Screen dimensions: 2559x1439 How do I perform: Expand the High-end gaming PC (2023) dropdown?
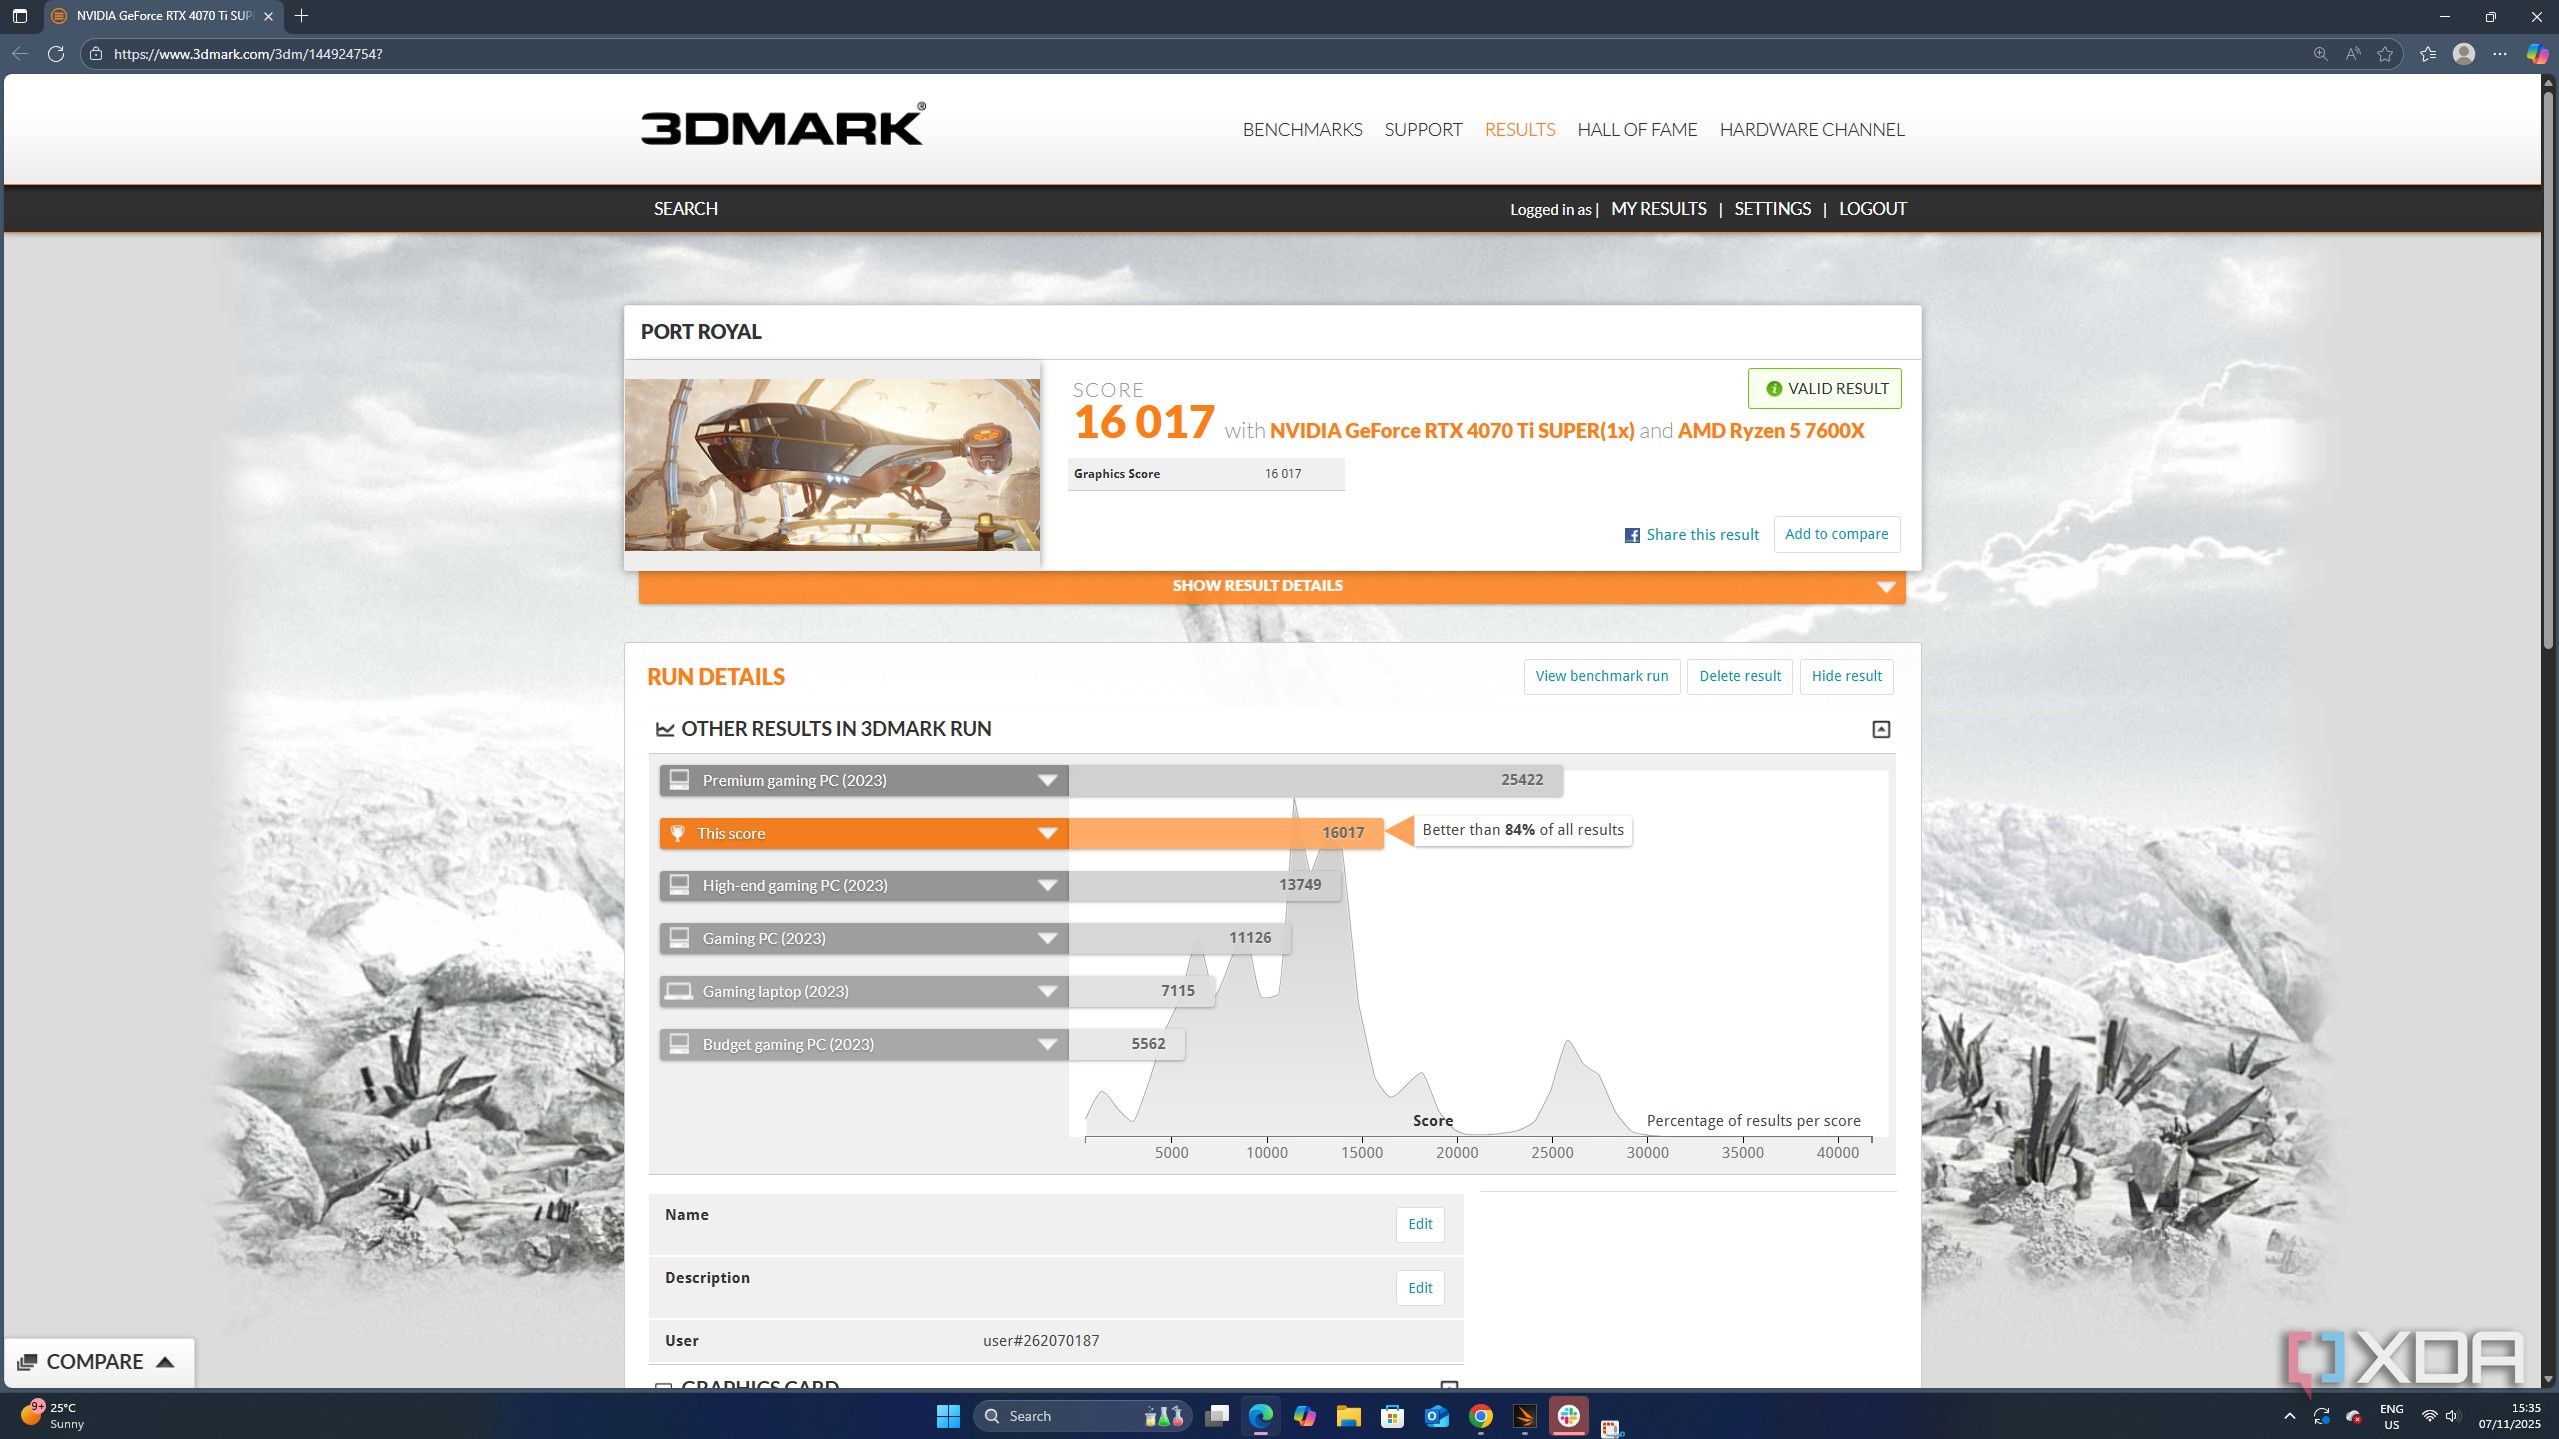point(1047,885)
